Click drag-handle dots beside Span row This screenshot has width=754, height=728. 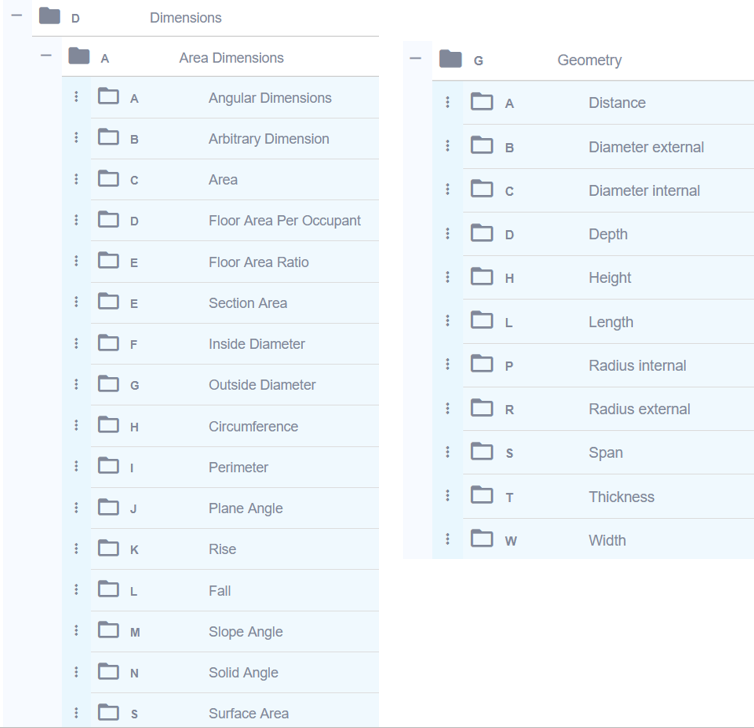448,452
